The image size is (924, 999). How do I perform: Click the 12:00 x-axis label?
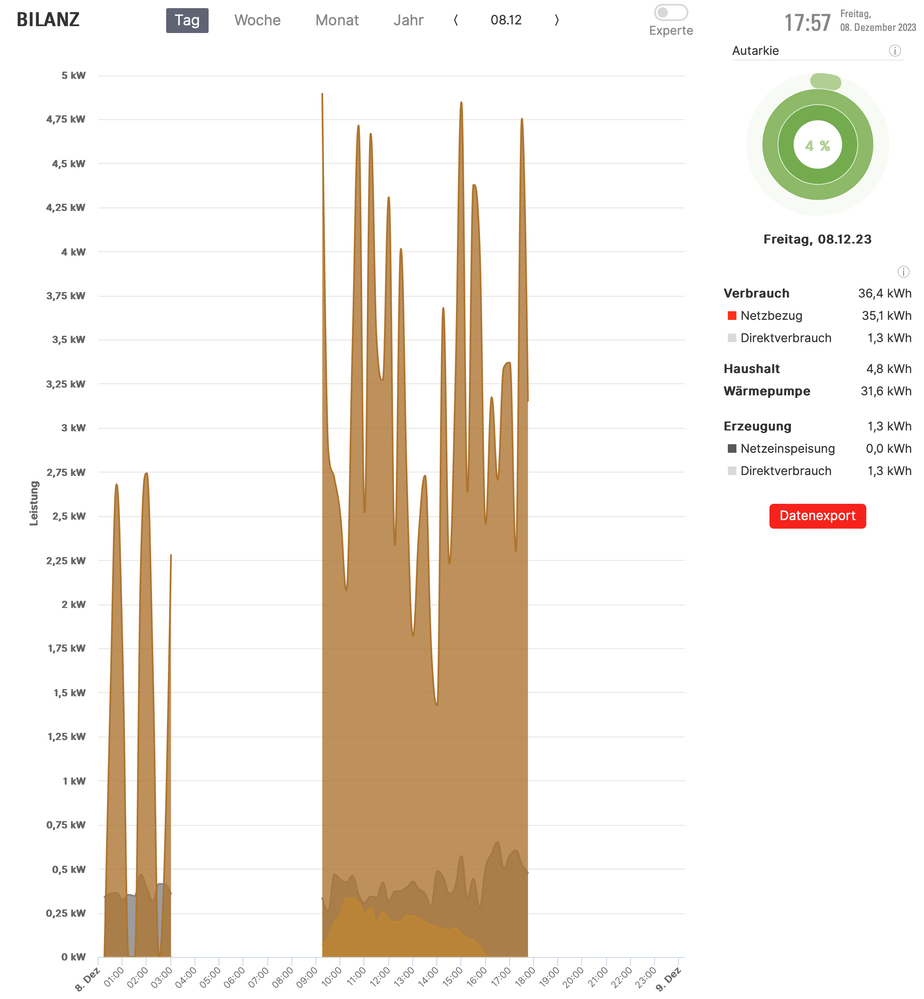(379, 977)
